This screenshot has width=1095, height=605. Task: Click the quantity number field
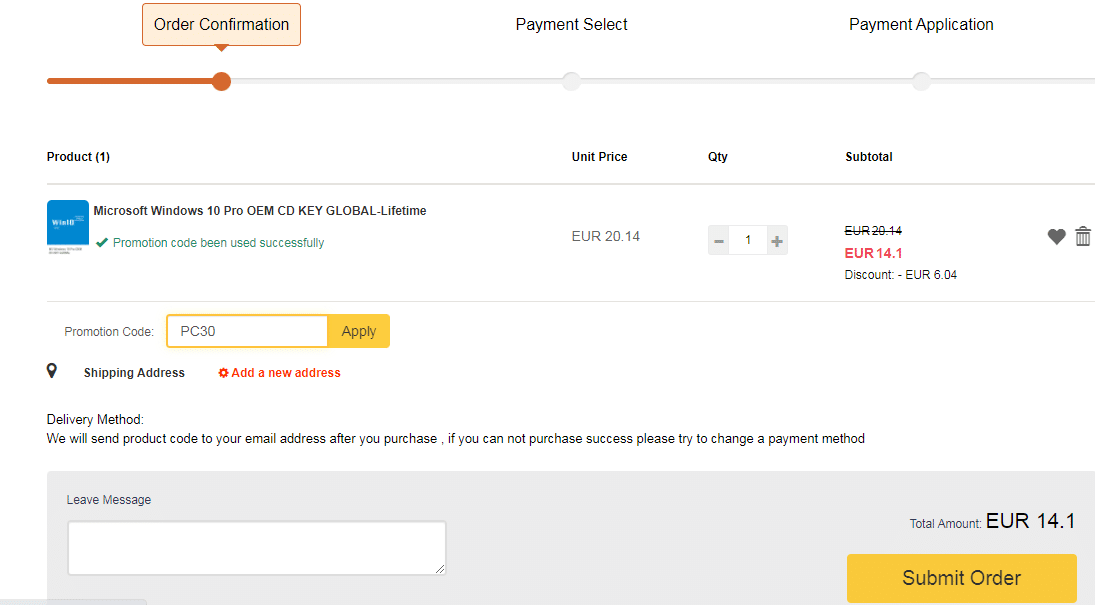748,241
